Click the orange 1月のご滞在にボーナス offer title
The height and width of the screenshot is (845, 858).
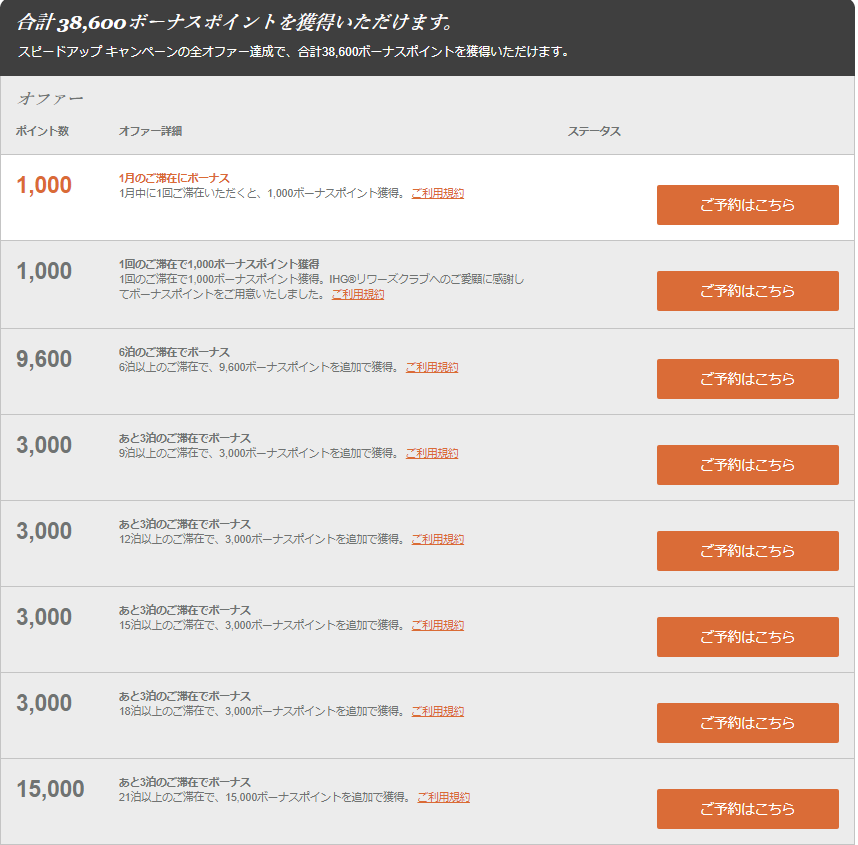(x=174, y=178)
